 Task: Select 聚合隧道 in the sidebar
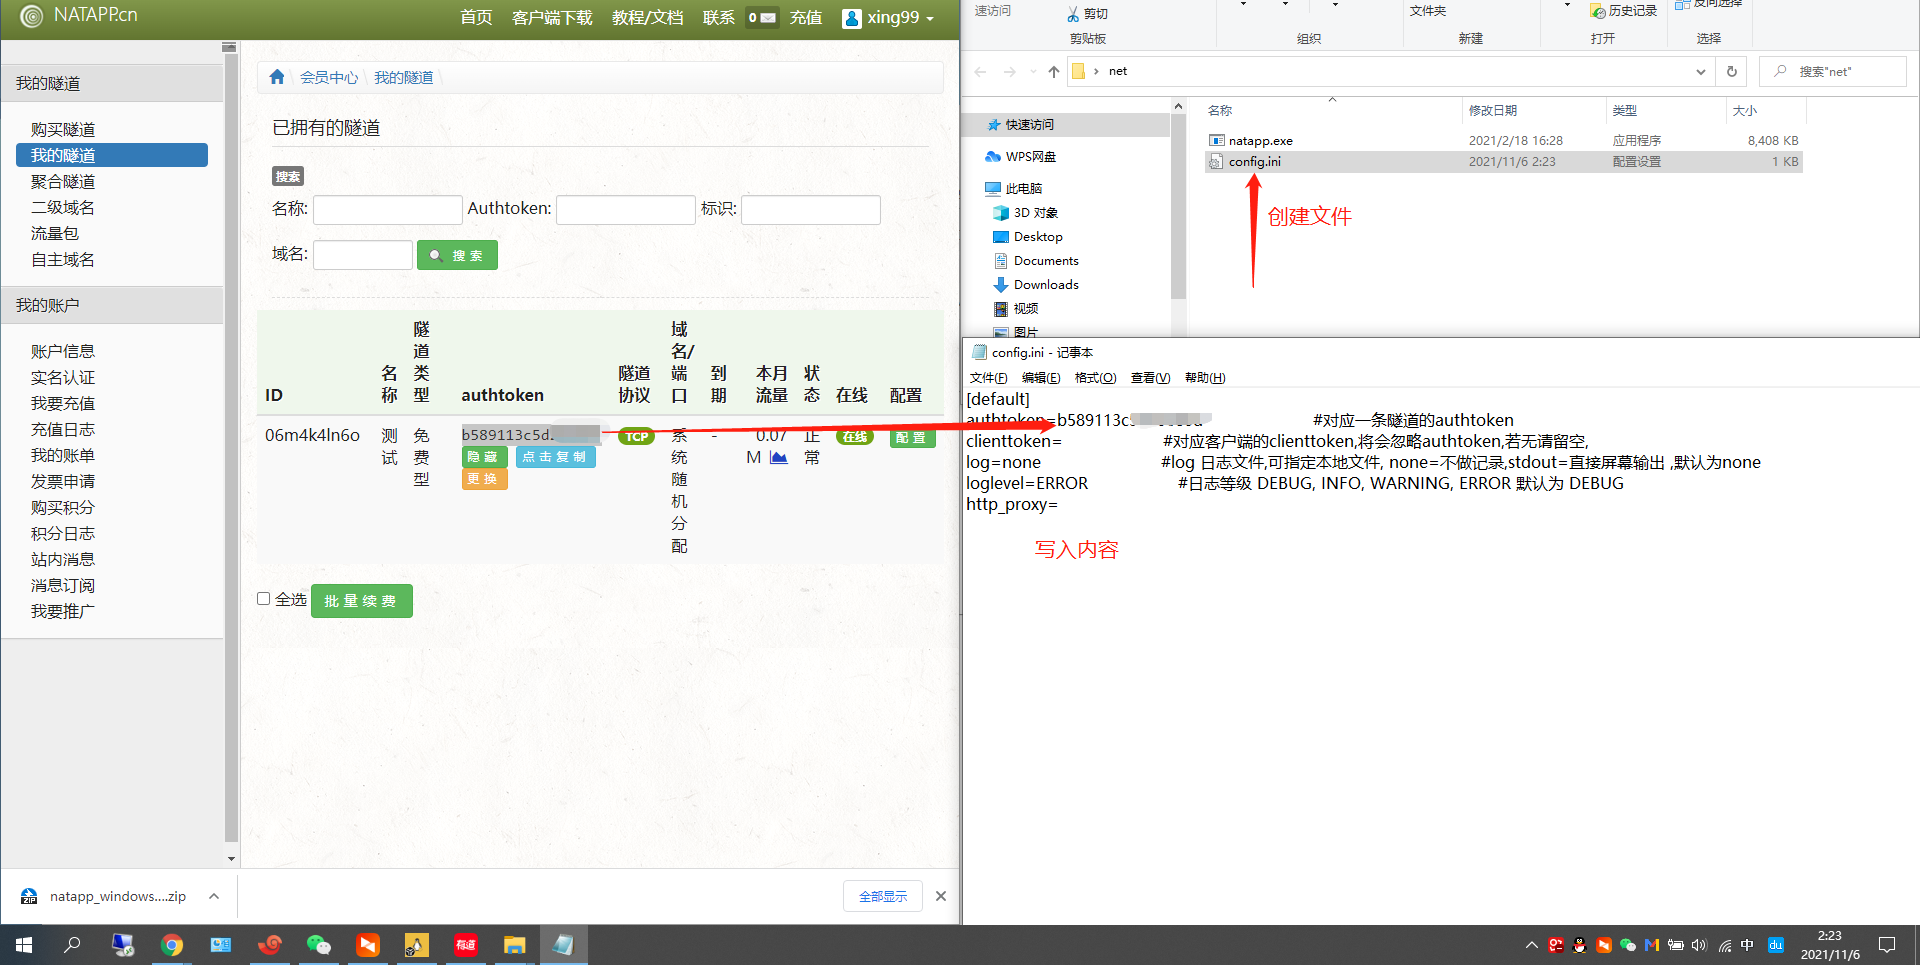point(63,182)
